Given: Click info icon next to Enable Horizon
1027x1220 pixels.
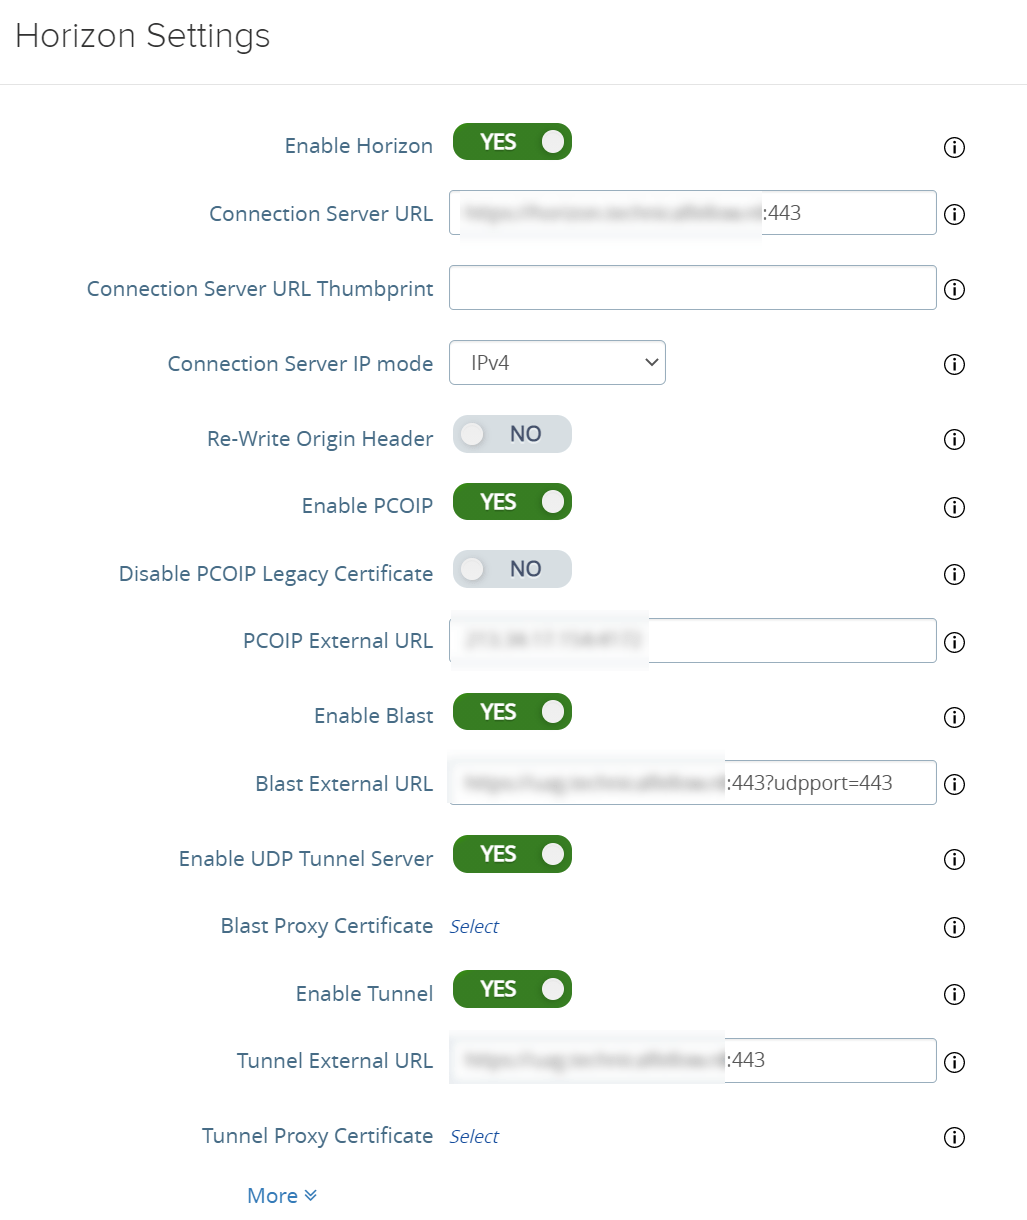Looking at the screenshot, I should tap(954, 148).
